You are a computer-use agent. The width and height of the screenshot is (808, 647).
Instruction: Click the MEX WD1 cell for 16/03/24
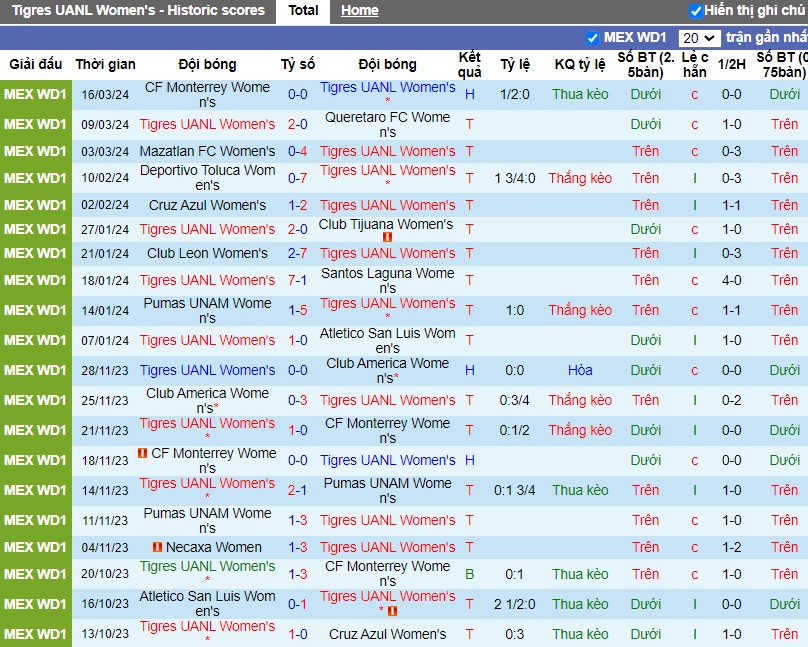coord(36,95)
